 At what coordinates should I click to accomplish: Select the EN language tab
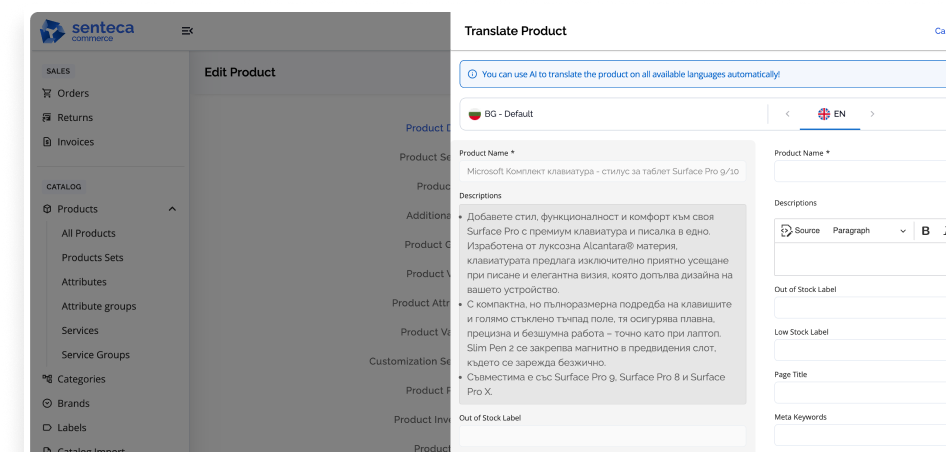(x=831, y=114)
